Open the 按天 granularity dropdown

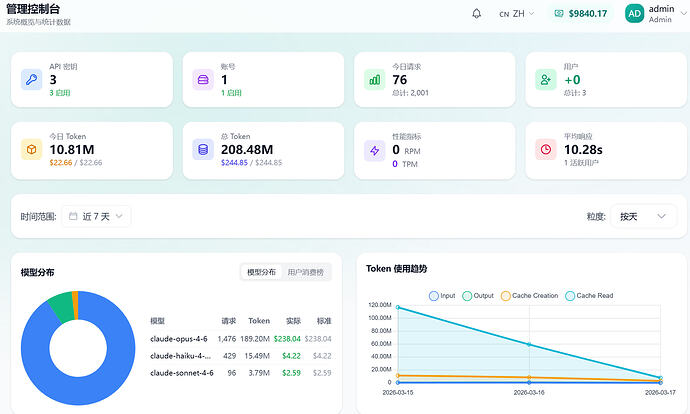tap(643, 216)
